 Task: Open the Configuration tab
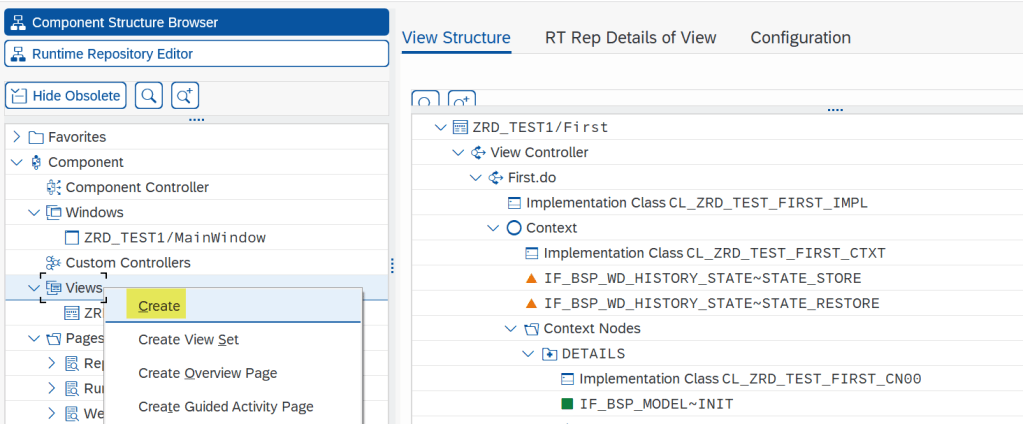(800, 38)
